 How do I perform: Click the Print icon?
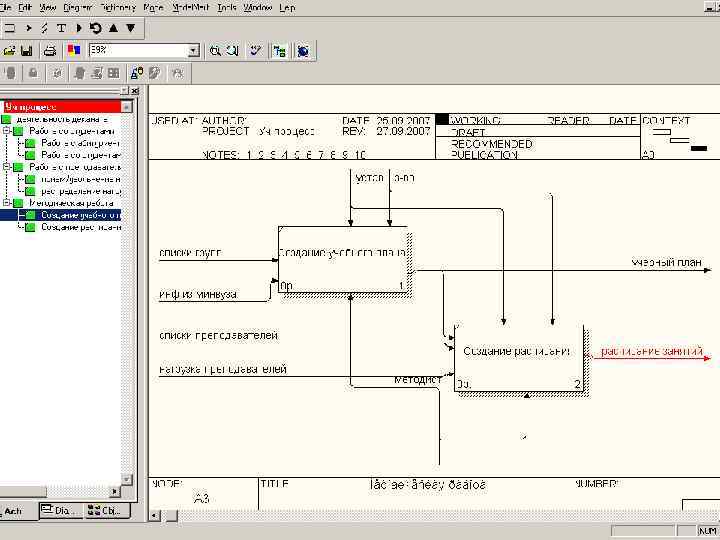49,50
